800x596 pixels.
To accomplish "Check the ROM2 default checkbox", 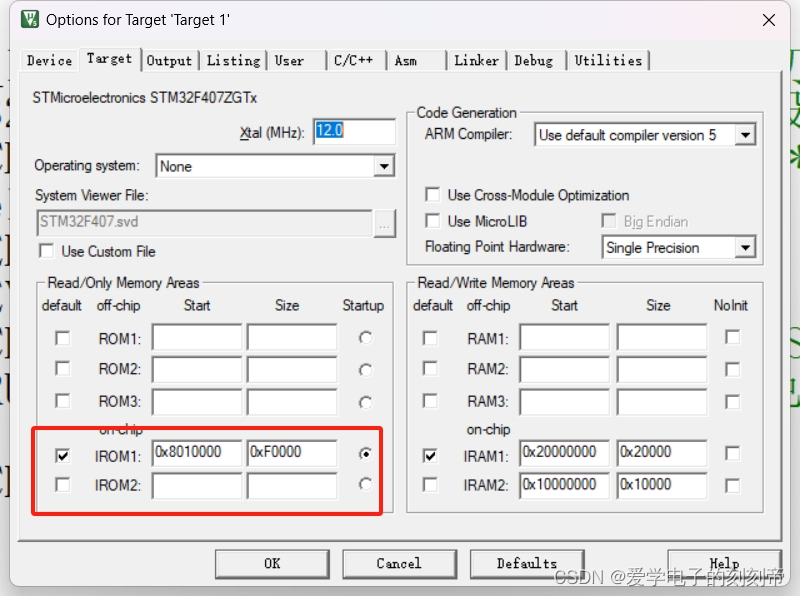I will tap(63, 368).
